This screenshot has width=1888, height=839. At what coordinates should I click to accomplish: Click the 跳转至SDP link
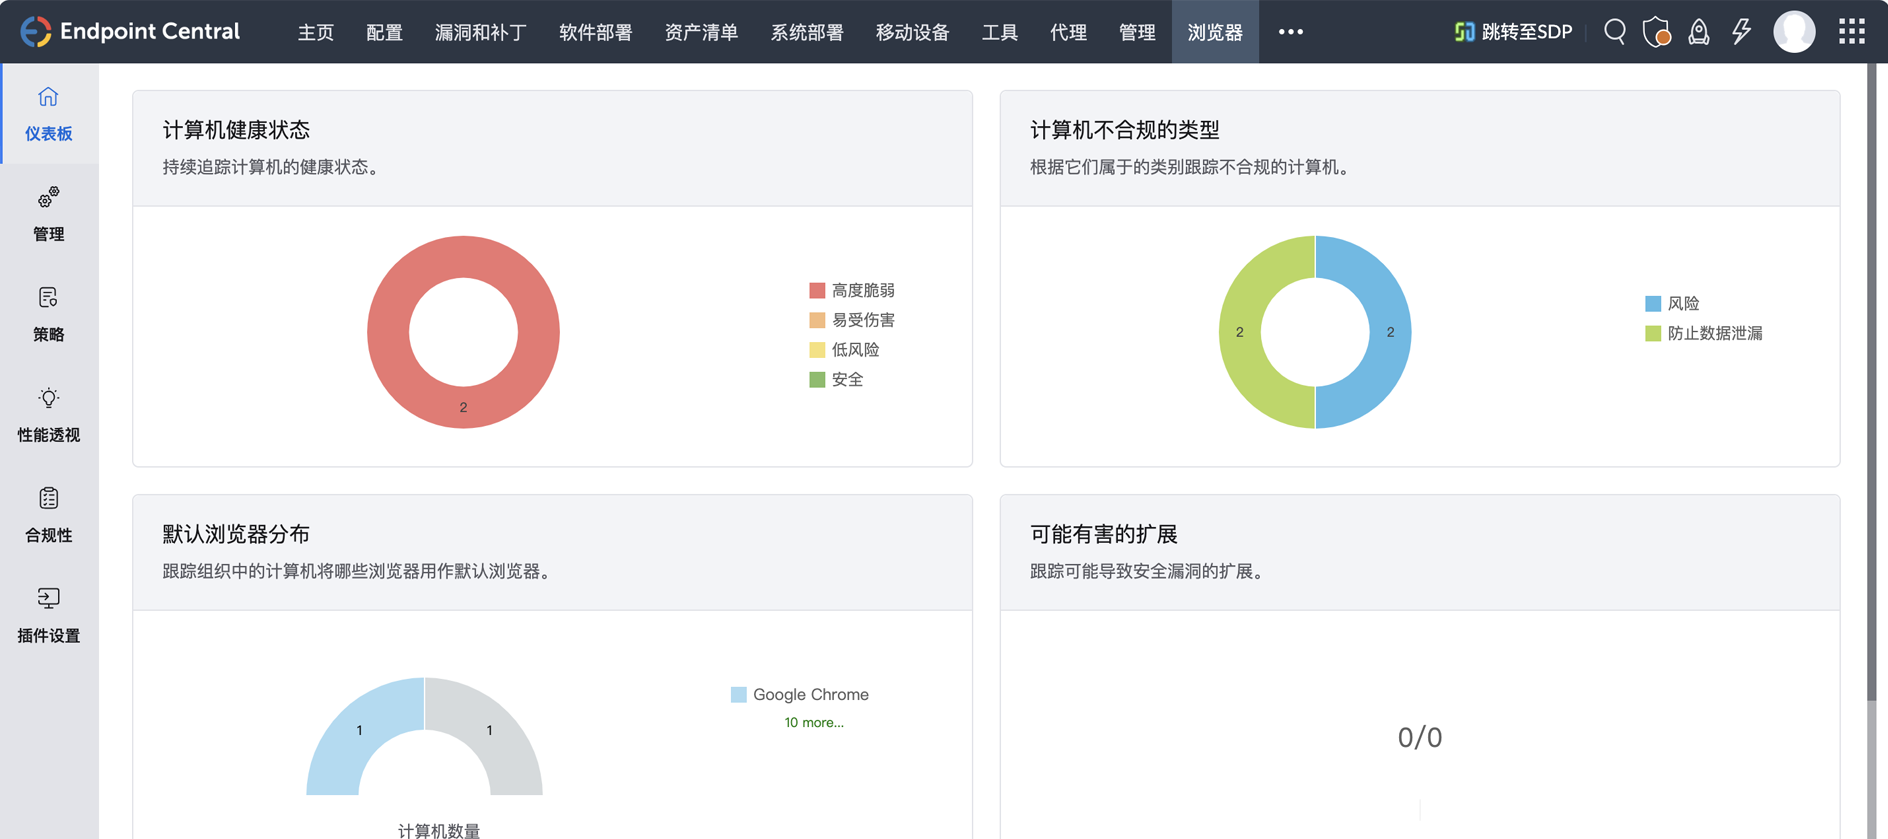[1513, 32]
